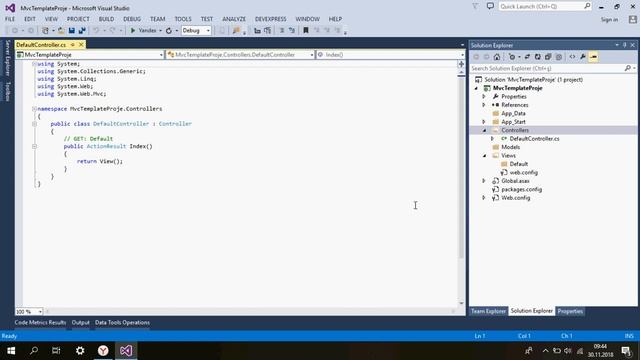Image resolution: width=640 pixels, height=360 pixels.
Task: Expand the Global.asax node
Action: 484,181
